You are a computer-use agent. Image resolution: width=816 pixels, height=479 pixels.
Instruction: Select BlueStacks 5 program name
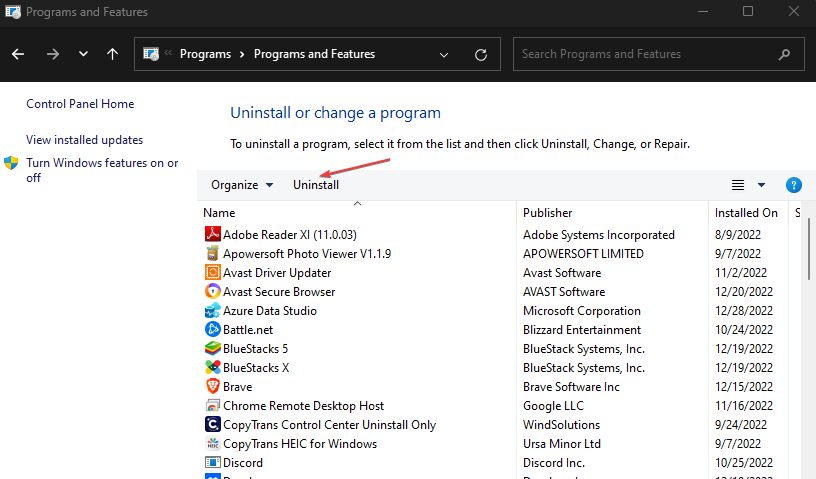(x=256, y=349)
